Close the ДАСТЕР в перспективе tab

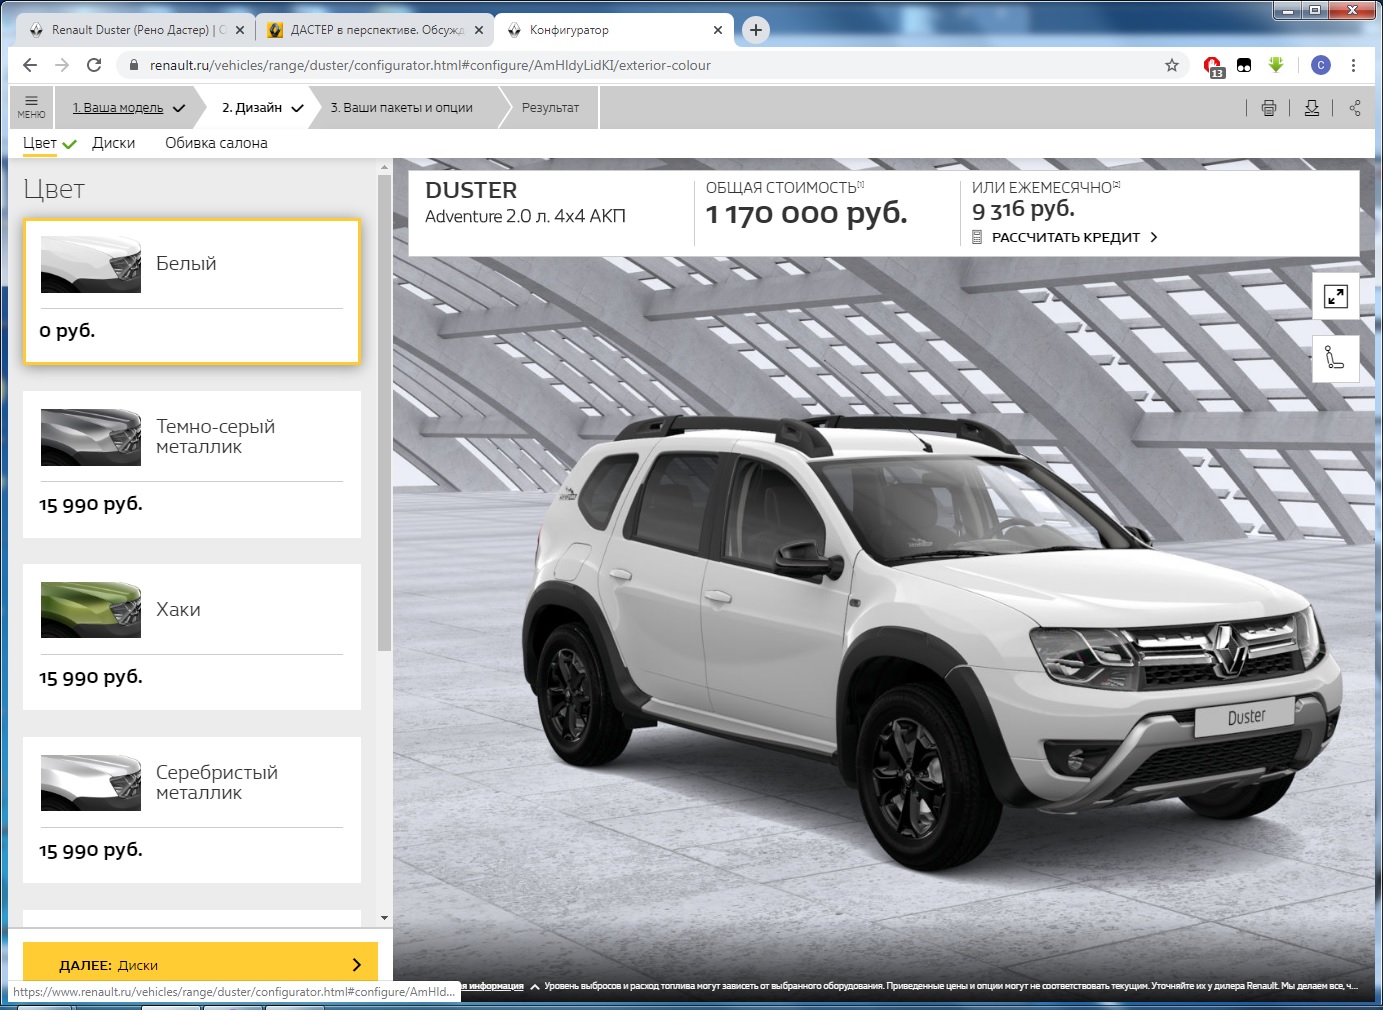click(x=479, y=30)
